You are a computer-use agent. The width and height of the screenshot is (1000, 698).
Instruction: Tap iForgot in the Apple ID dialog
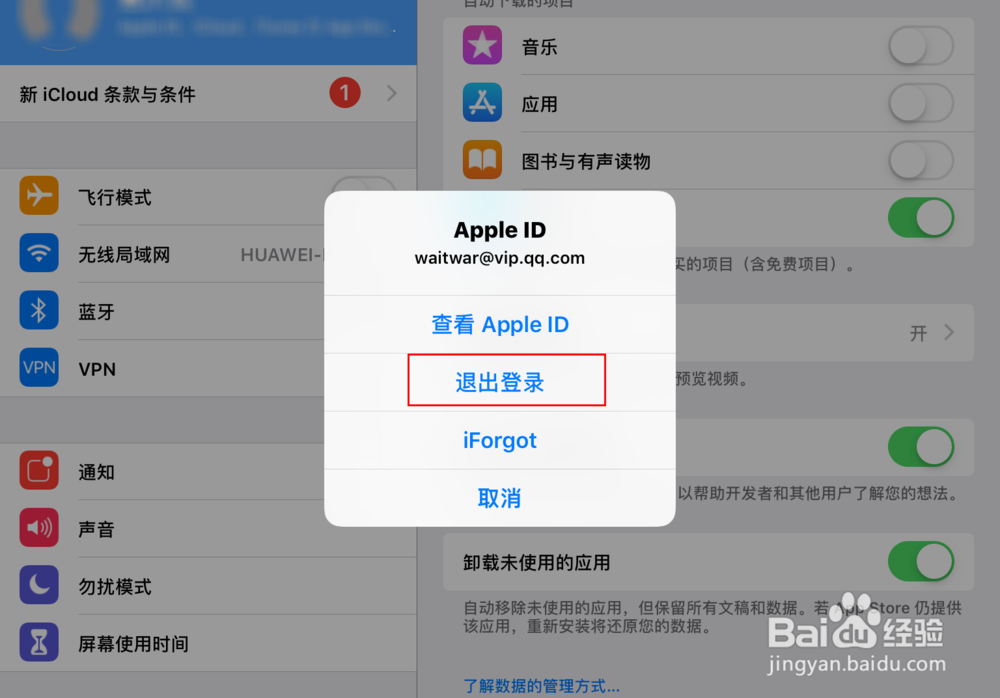(x=500, y=440)
